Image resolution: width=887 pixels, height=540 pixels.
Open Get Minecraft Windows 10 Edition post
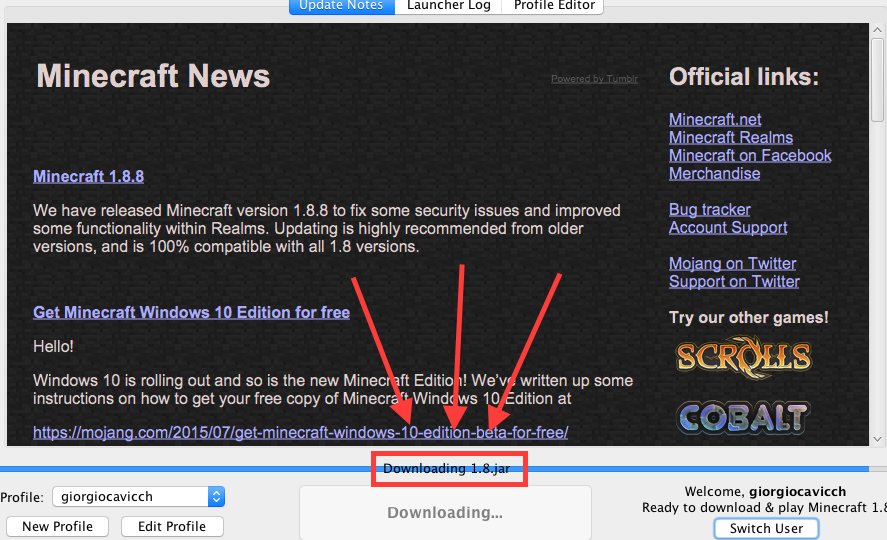191,313
